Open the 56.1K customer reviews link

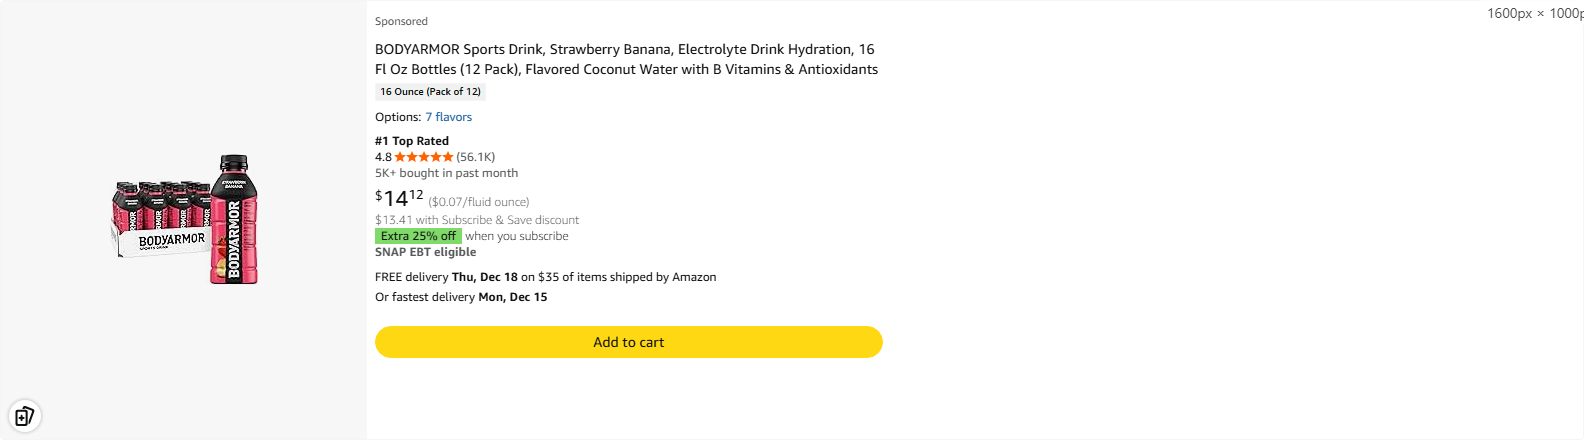pos(476,157)
